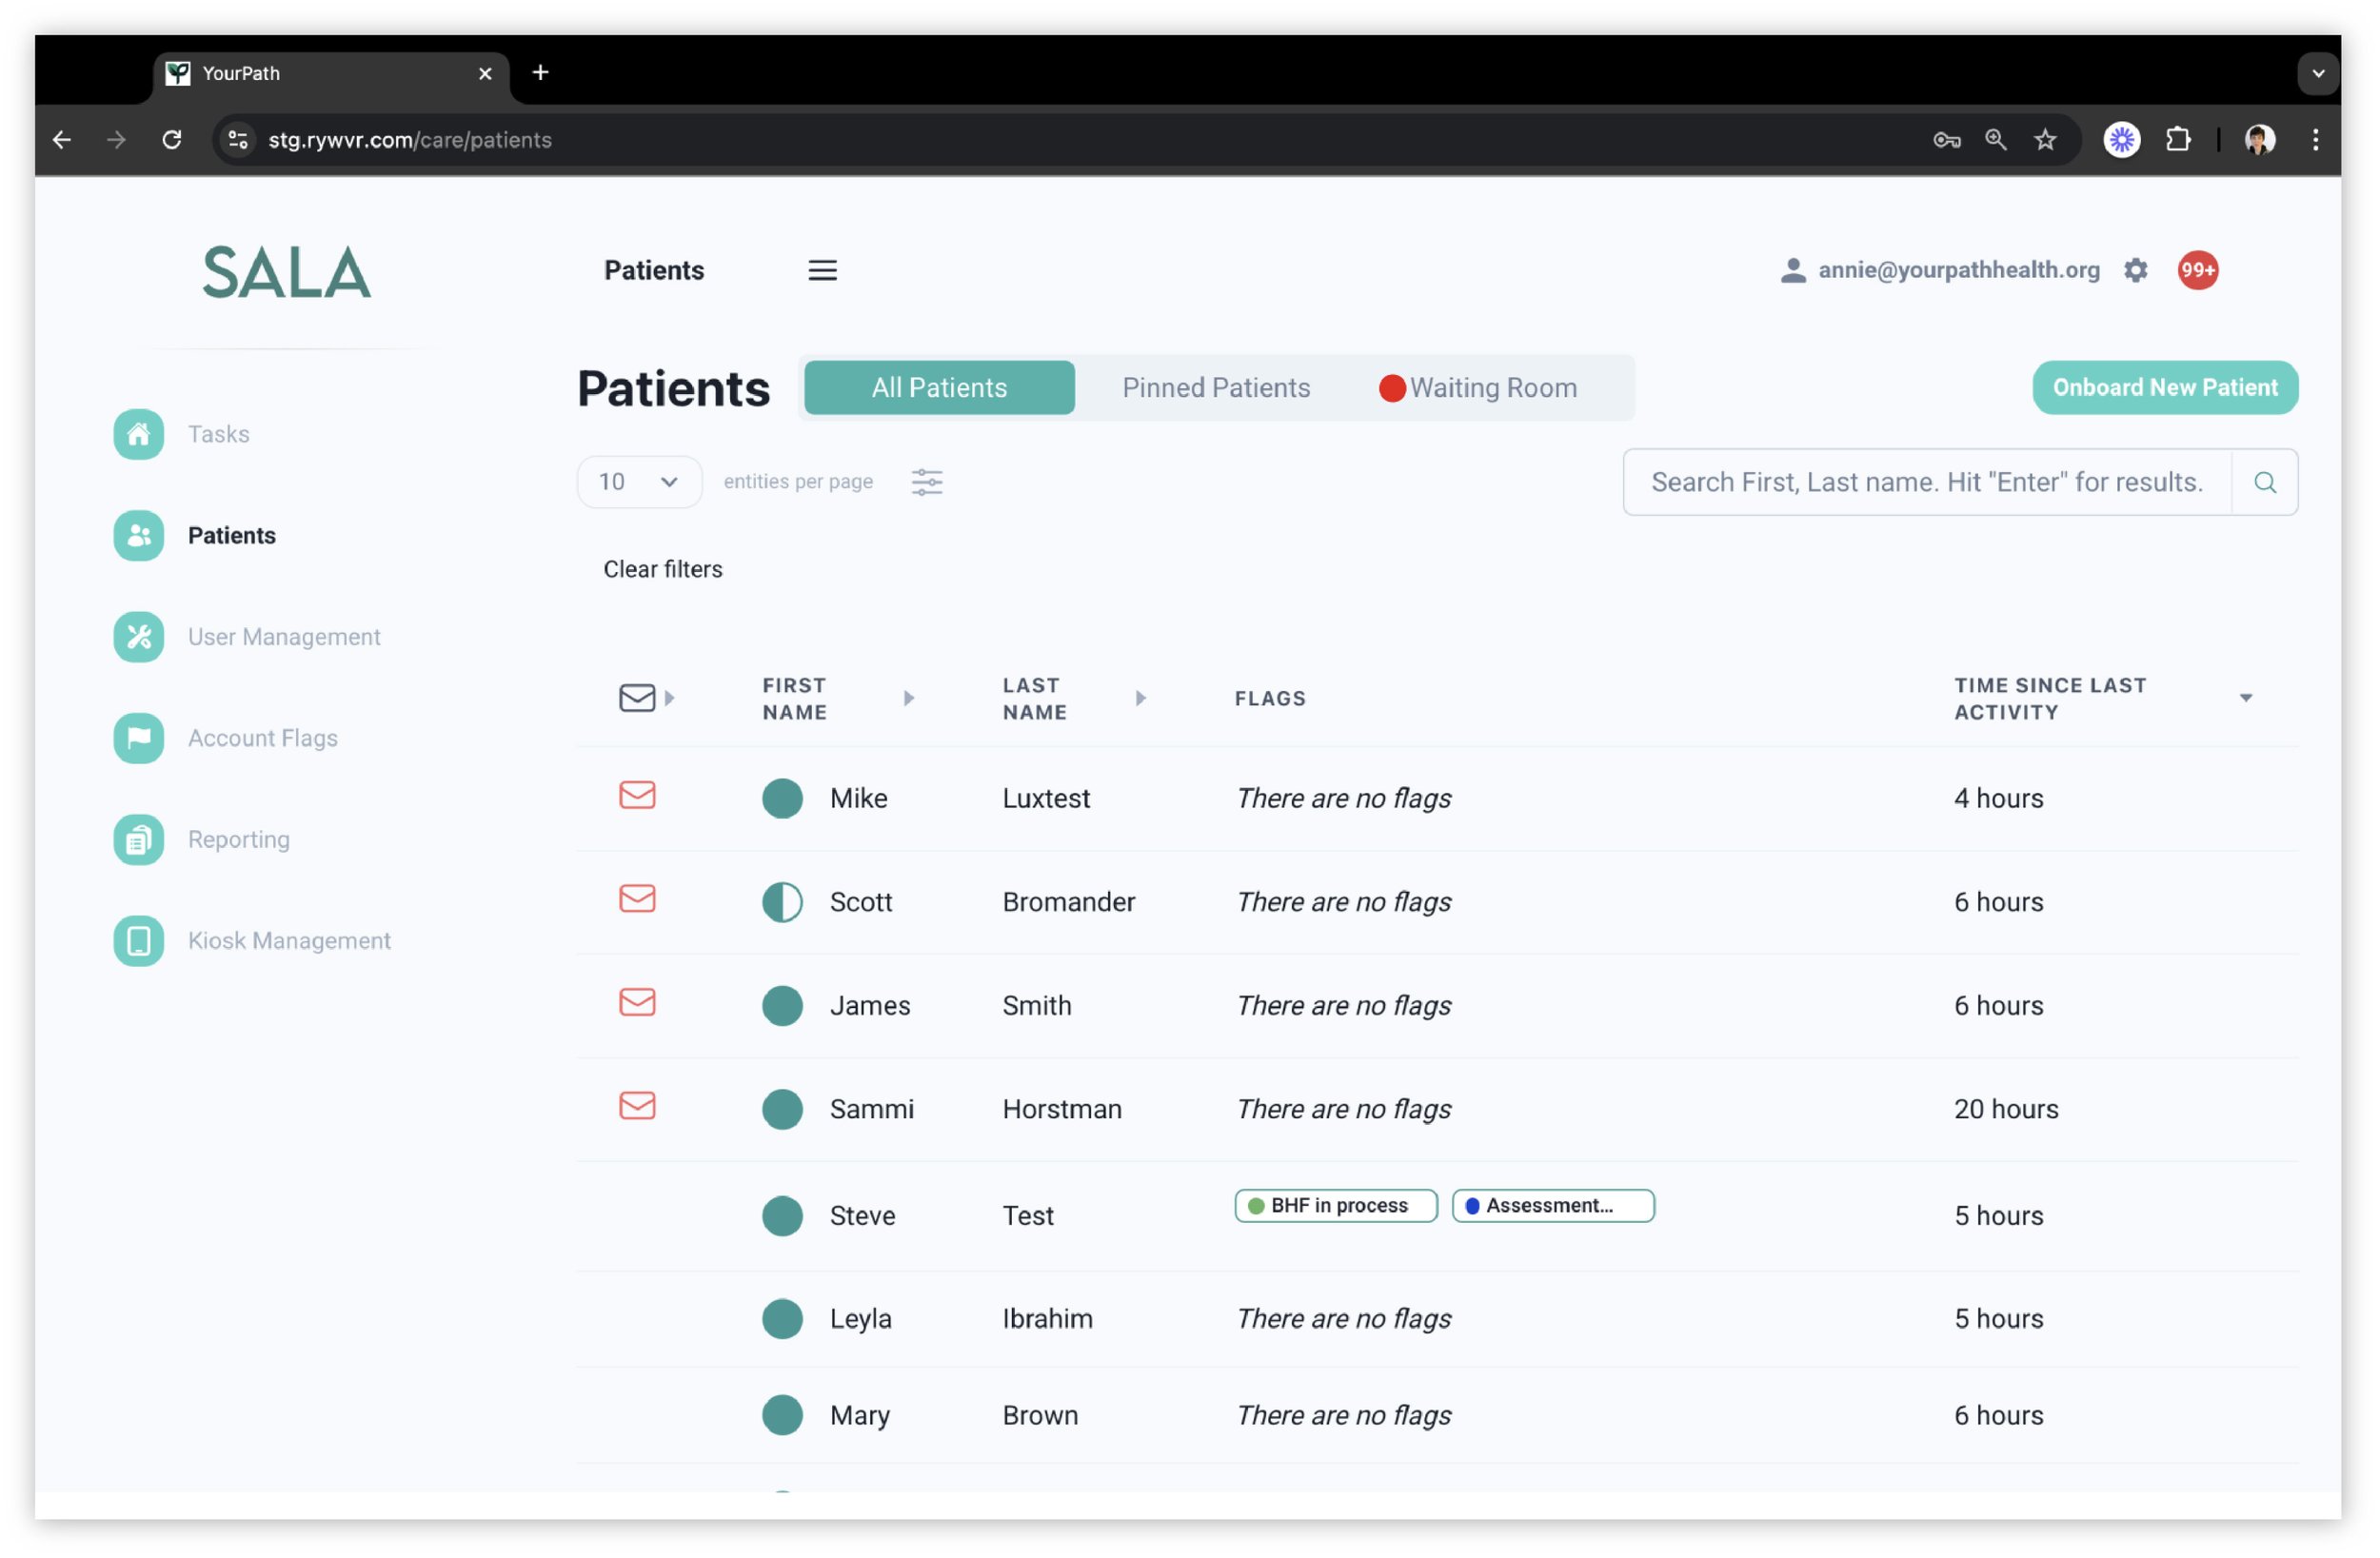Switch to Pinned Patients tab
The width and height of the screenshot is (2380, 1558).
[x=1215, y=388]
